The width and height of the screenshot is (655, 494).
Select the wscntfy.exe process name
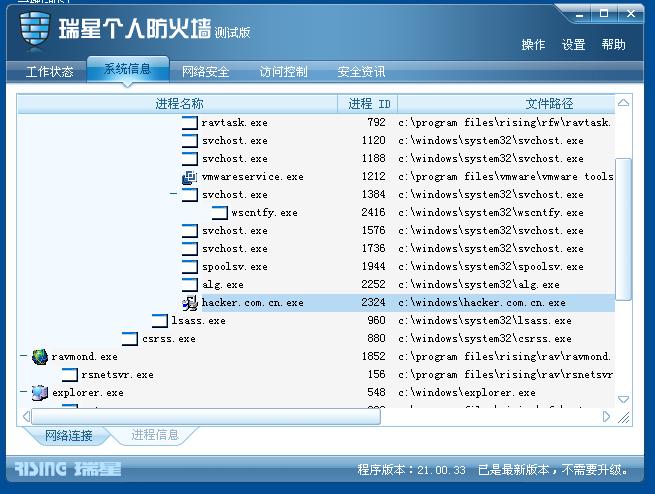tap(264, 213)
